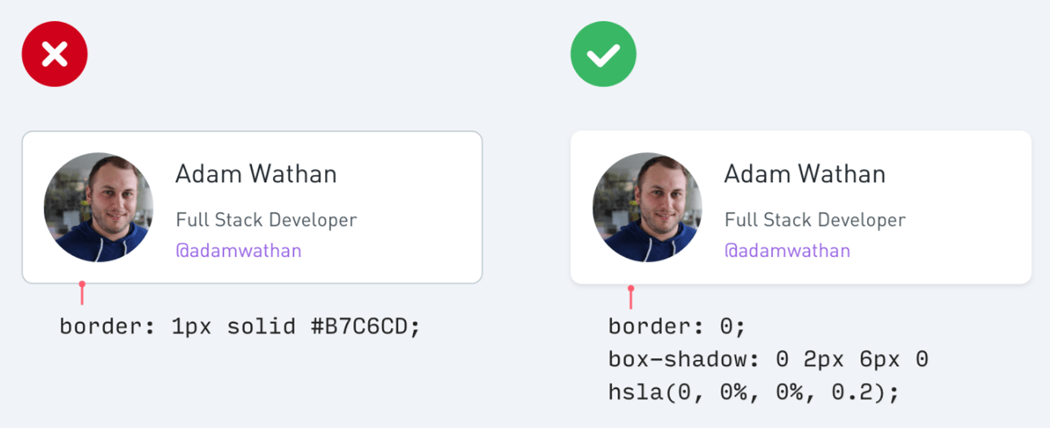Open the @adamwathan link in the bordered card
This screenshot has width=1050, height=428.
[238, 251]
